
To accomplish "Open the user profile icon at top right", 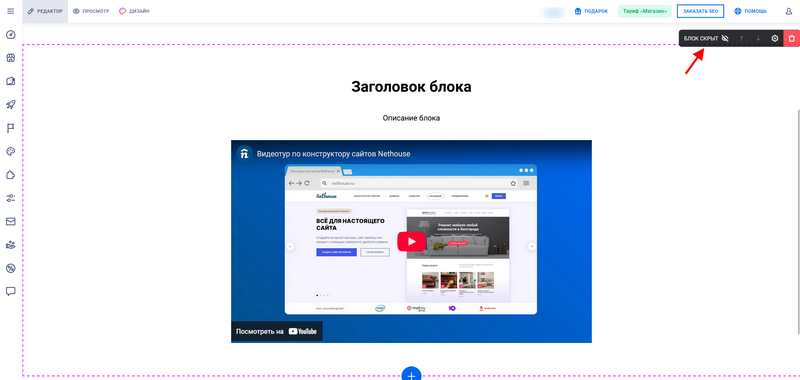I will click(789, 11).
